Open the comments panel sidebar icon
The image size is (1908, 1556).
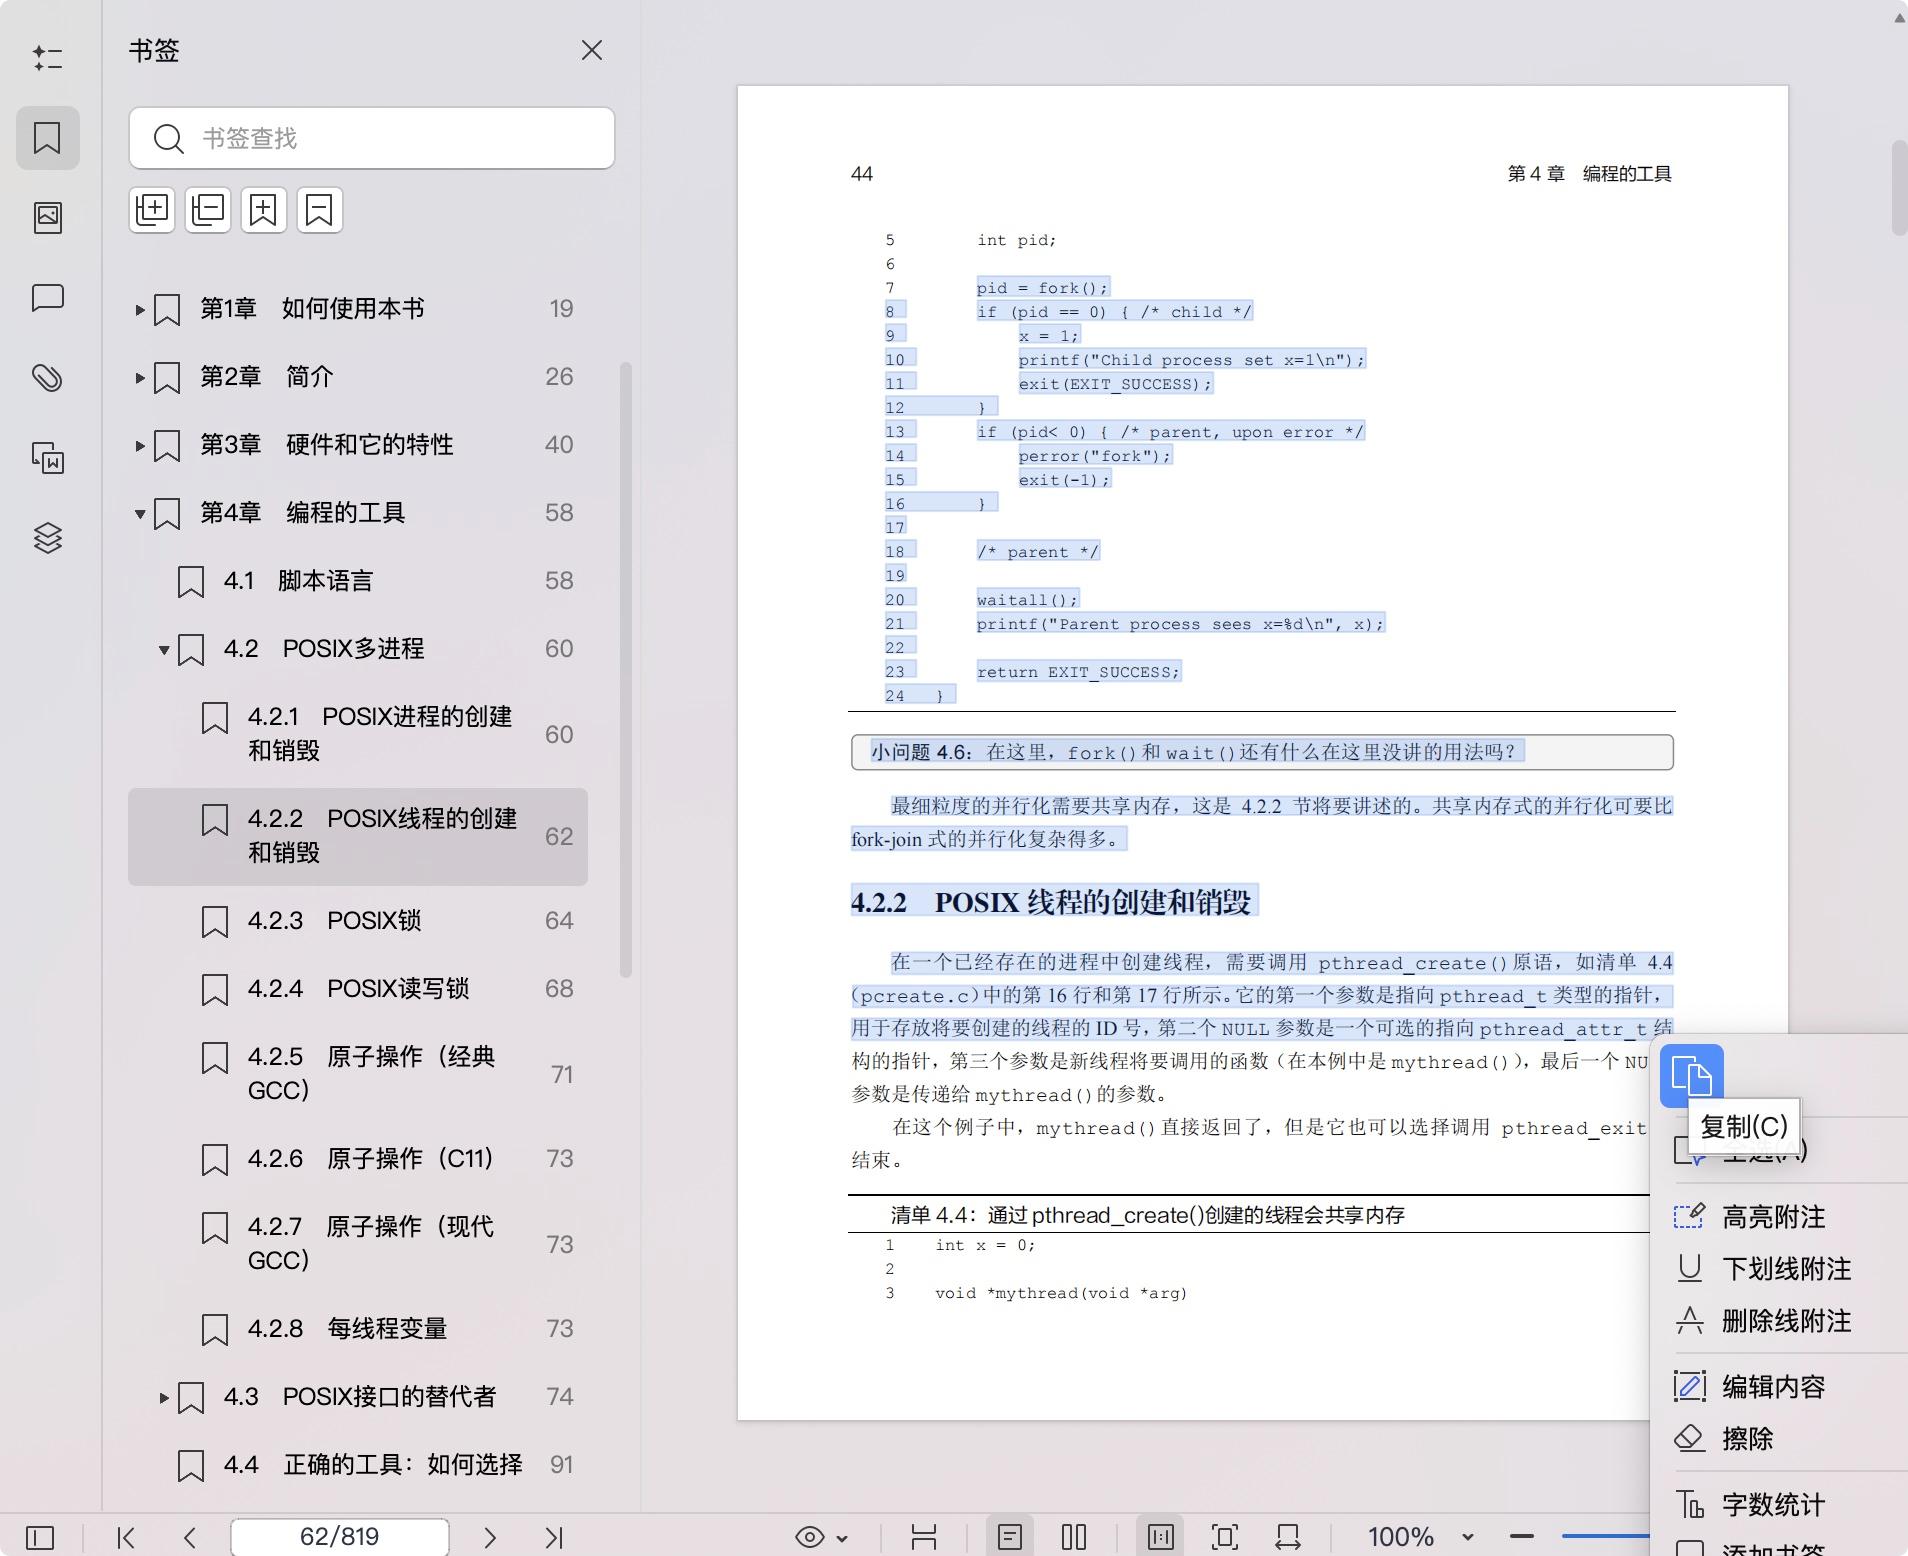click(x=47, y=298)
